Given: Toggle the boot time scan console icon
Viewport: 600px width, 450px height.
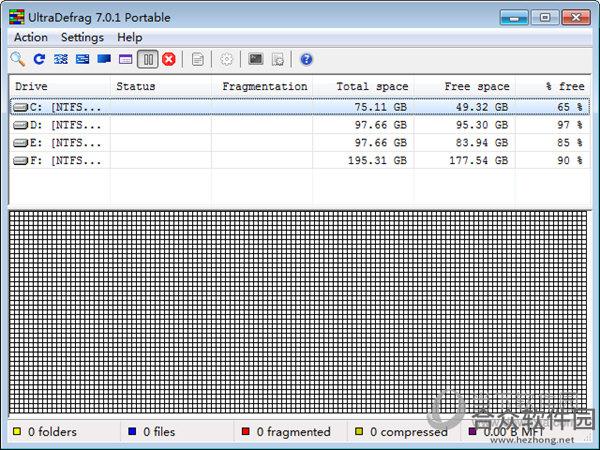Looking at the screenshot, I should [x=256, y=59].
